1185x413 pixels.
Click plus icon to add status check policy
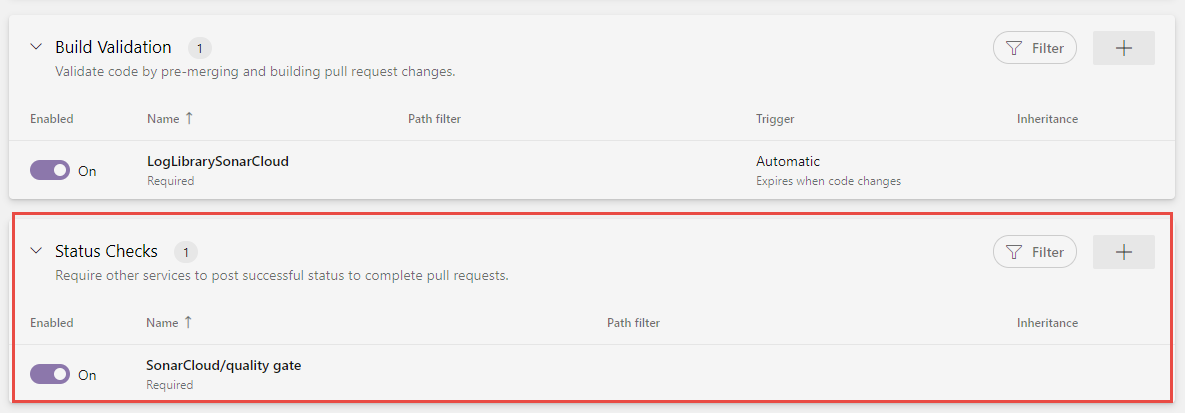point(1123,252)
